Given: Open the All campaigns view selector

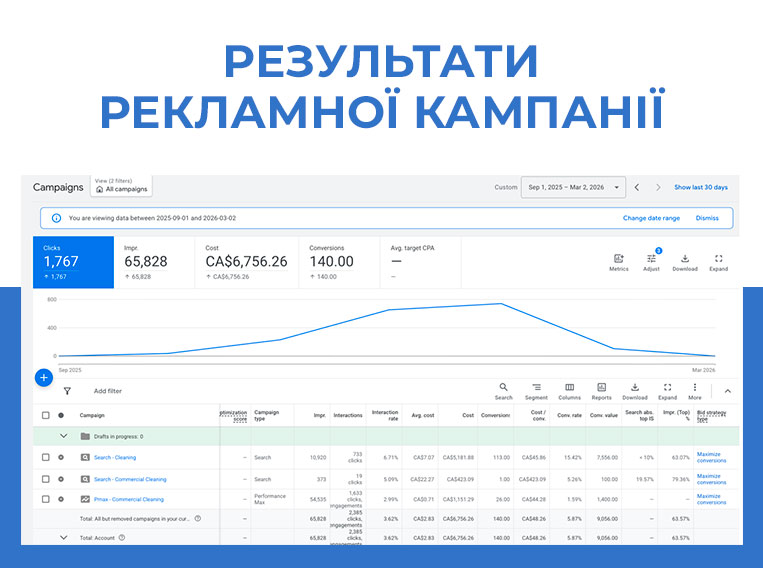Looking at the screenshot, I should 121,185.
